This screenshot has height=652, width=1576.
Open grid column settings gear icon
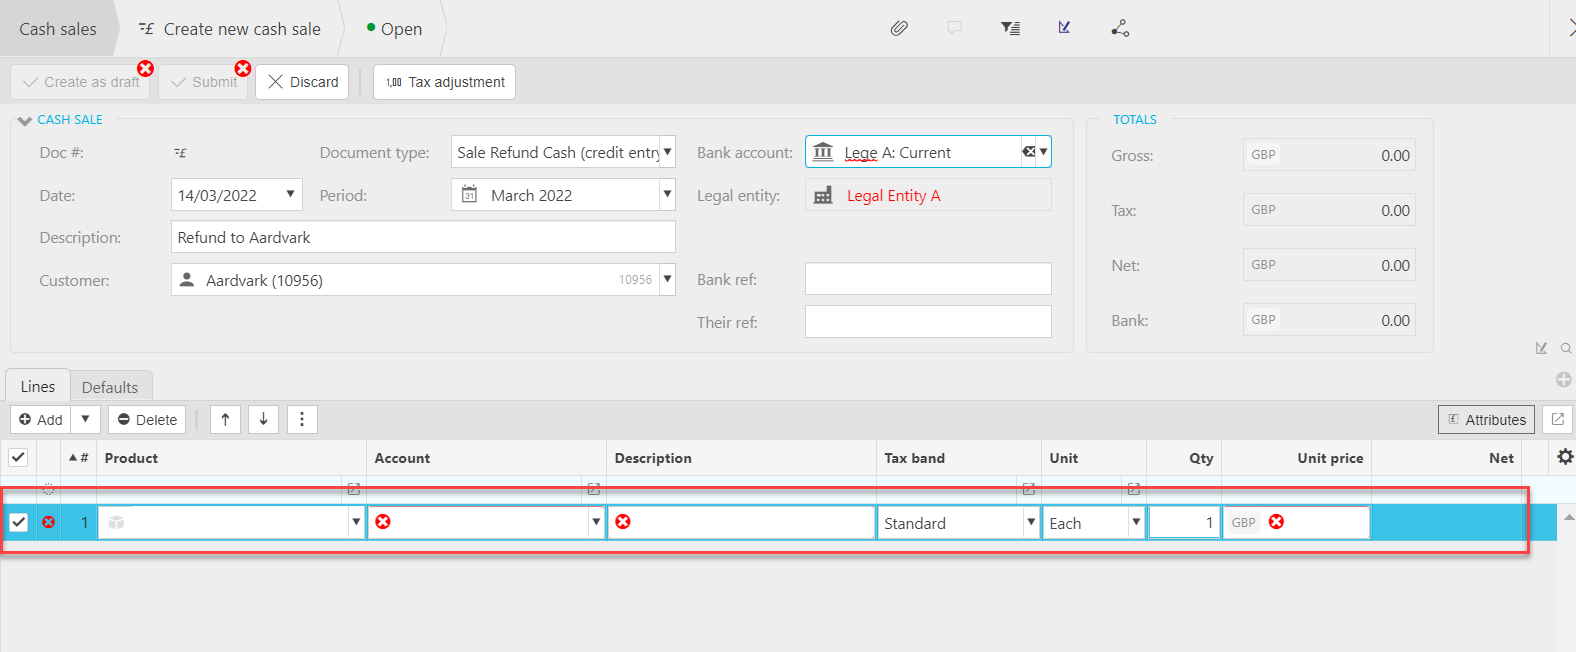[1565, 457]
